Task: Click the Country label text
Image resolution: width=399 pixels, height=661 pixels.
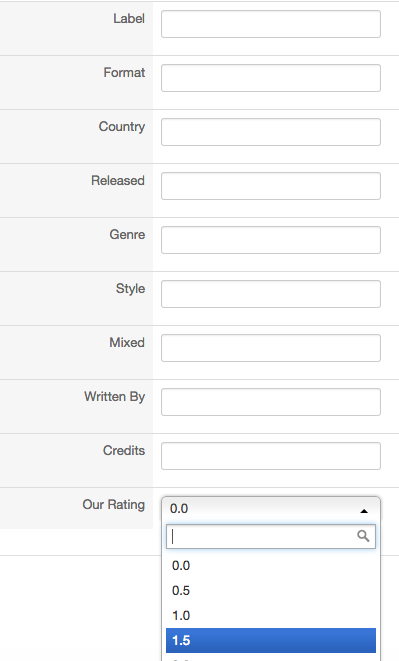Action: click(x=122, y=127)
